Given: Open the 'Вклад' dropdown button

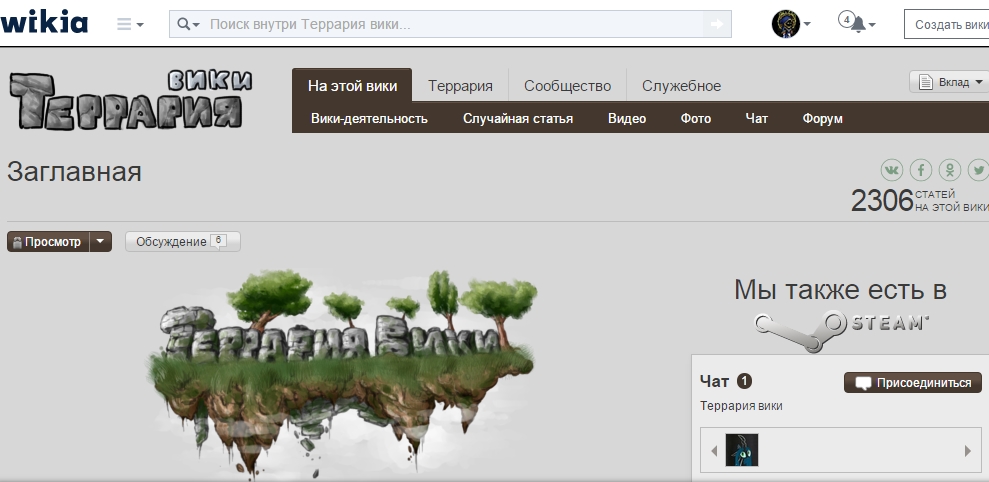Looking at the screenshot, I should [951, 82].
